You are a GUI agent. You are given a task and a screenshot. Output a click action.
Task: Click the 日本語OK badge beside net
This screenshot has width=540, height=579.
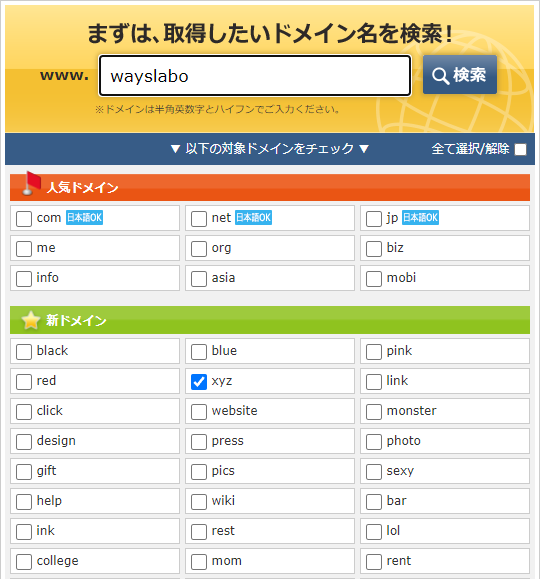point(253,217)
